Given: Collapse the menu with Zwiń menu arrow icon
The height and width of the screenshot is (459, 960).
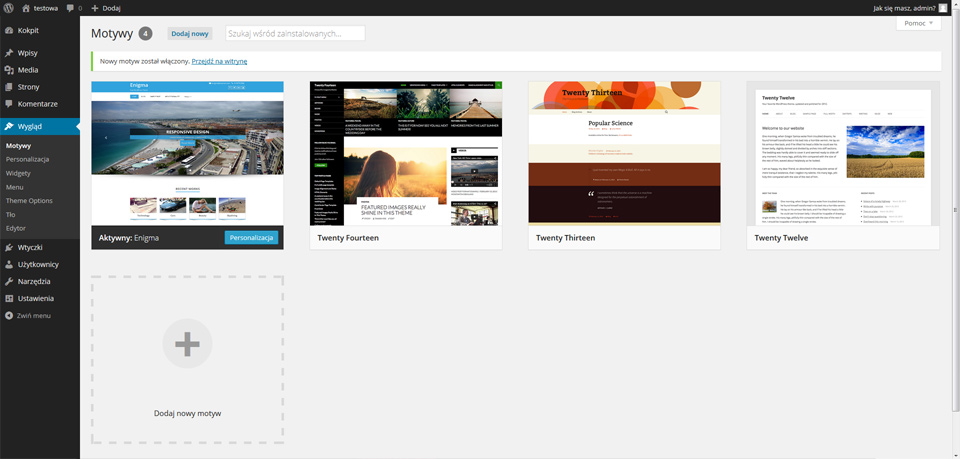Looking at the screenshot, I should 9,316.
